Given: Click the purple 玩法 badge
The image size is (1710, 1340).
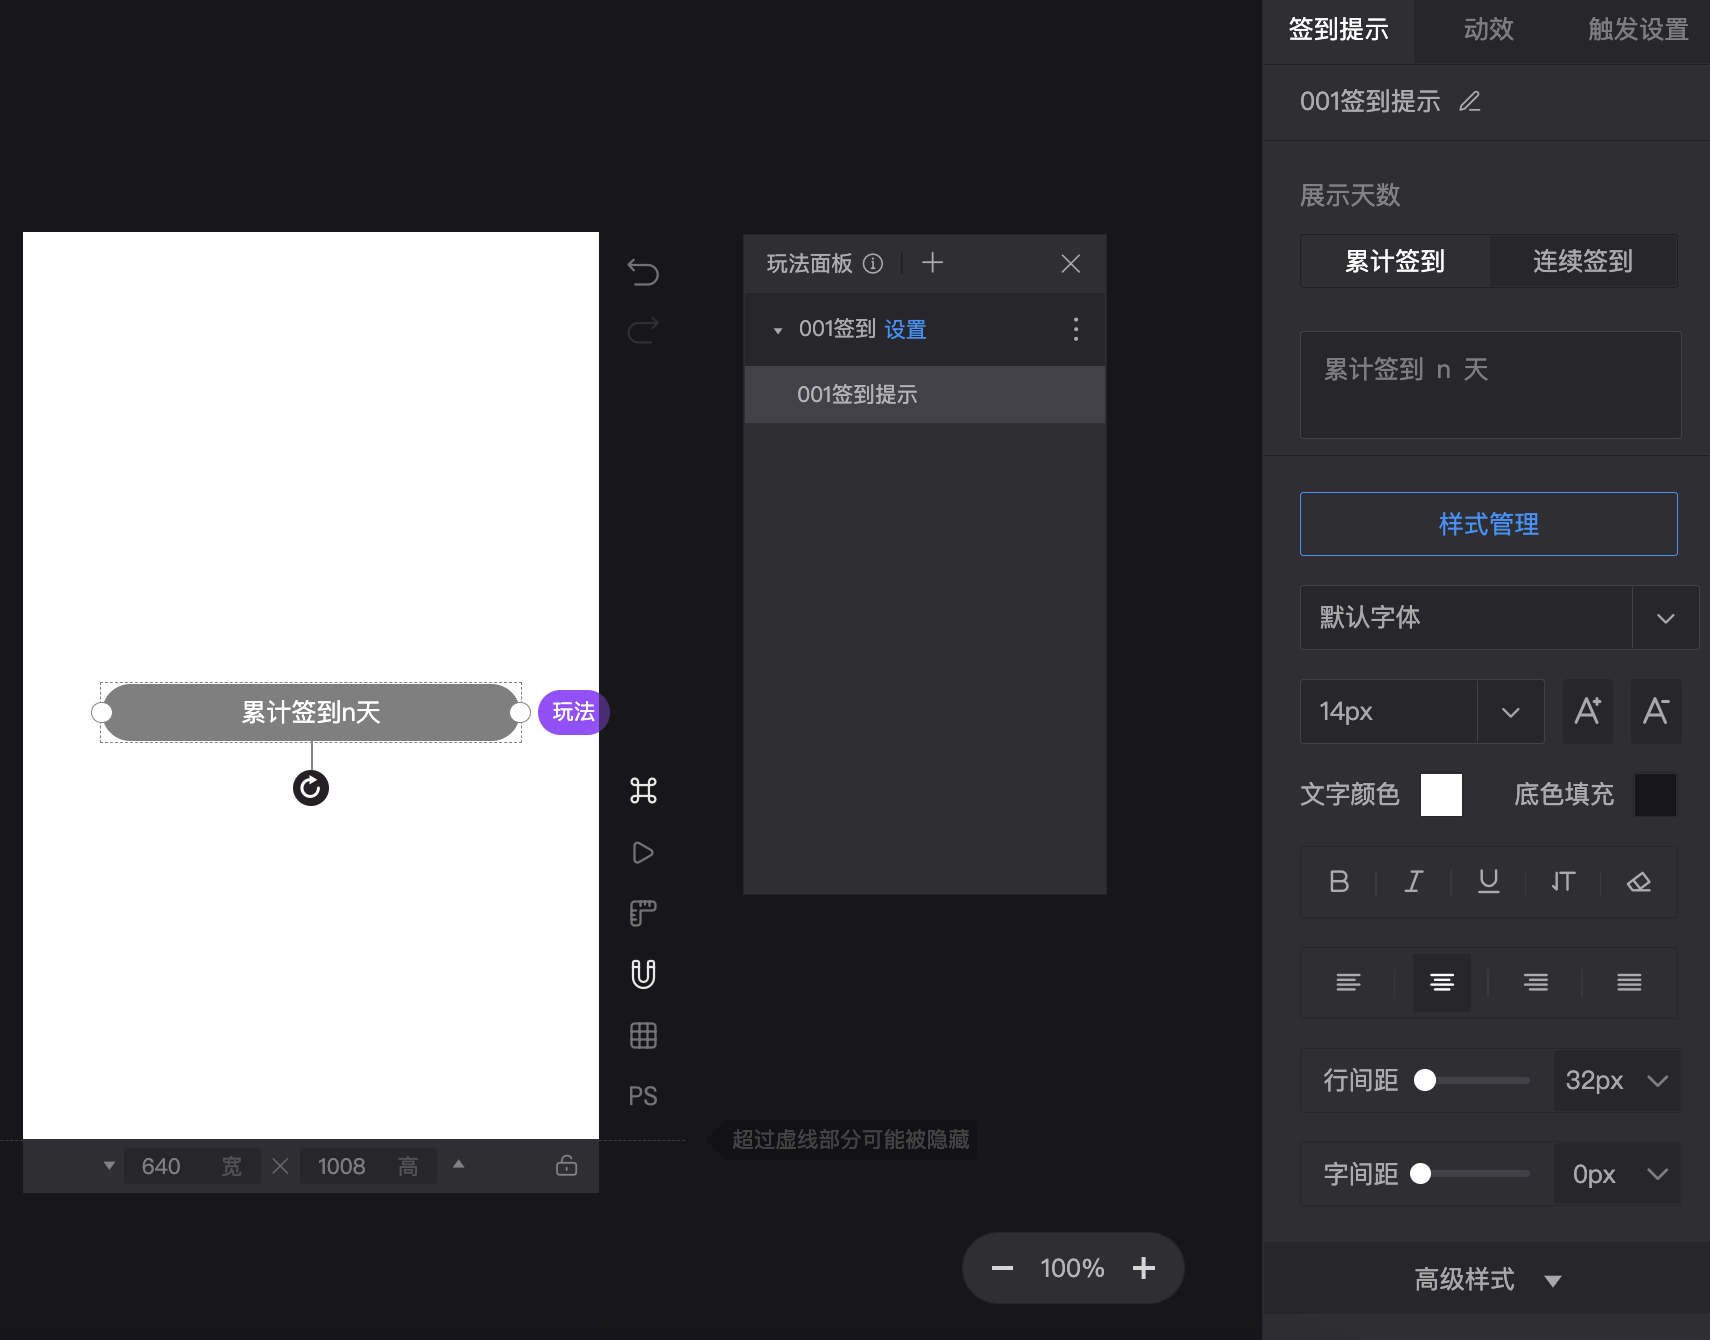Looking at the screenshot, I should 573,712.
